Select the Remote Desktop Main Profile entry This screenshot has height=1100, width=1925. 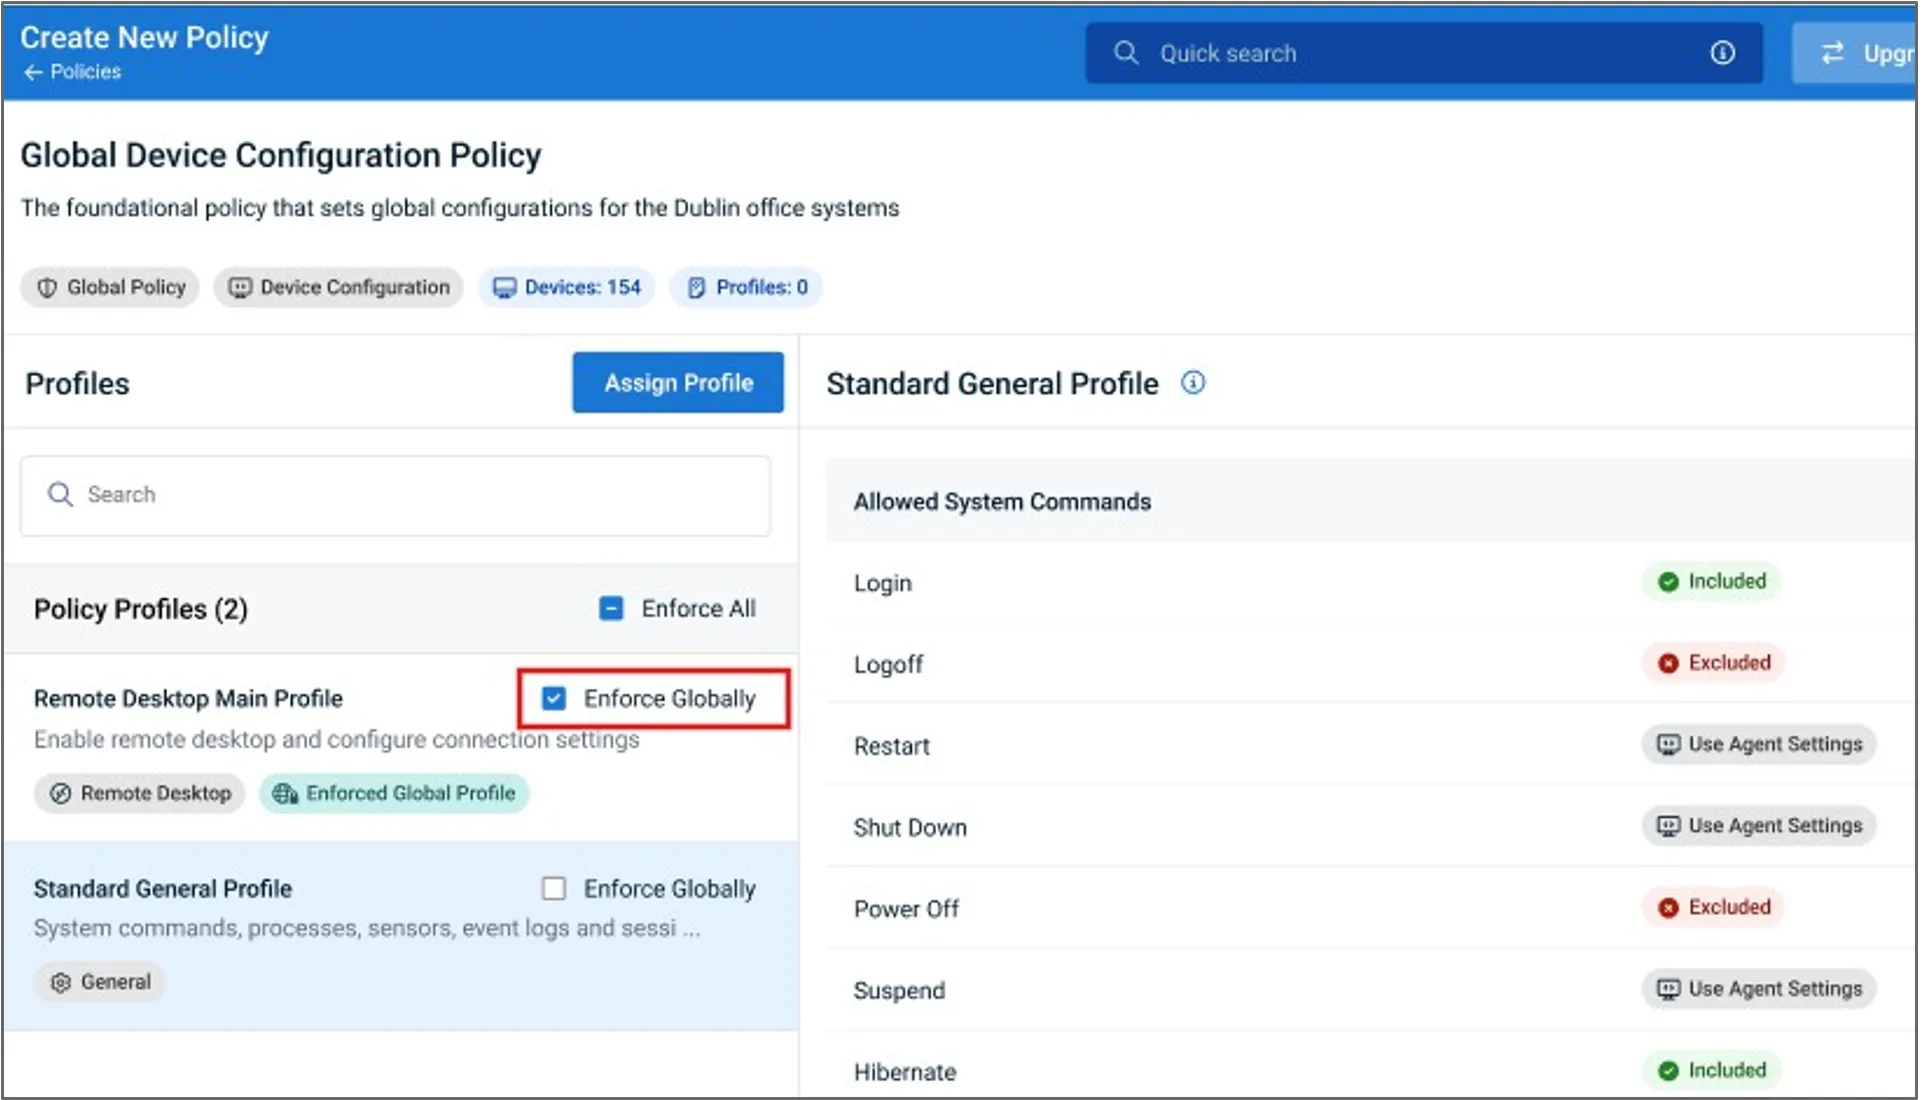tap(188, 699)
